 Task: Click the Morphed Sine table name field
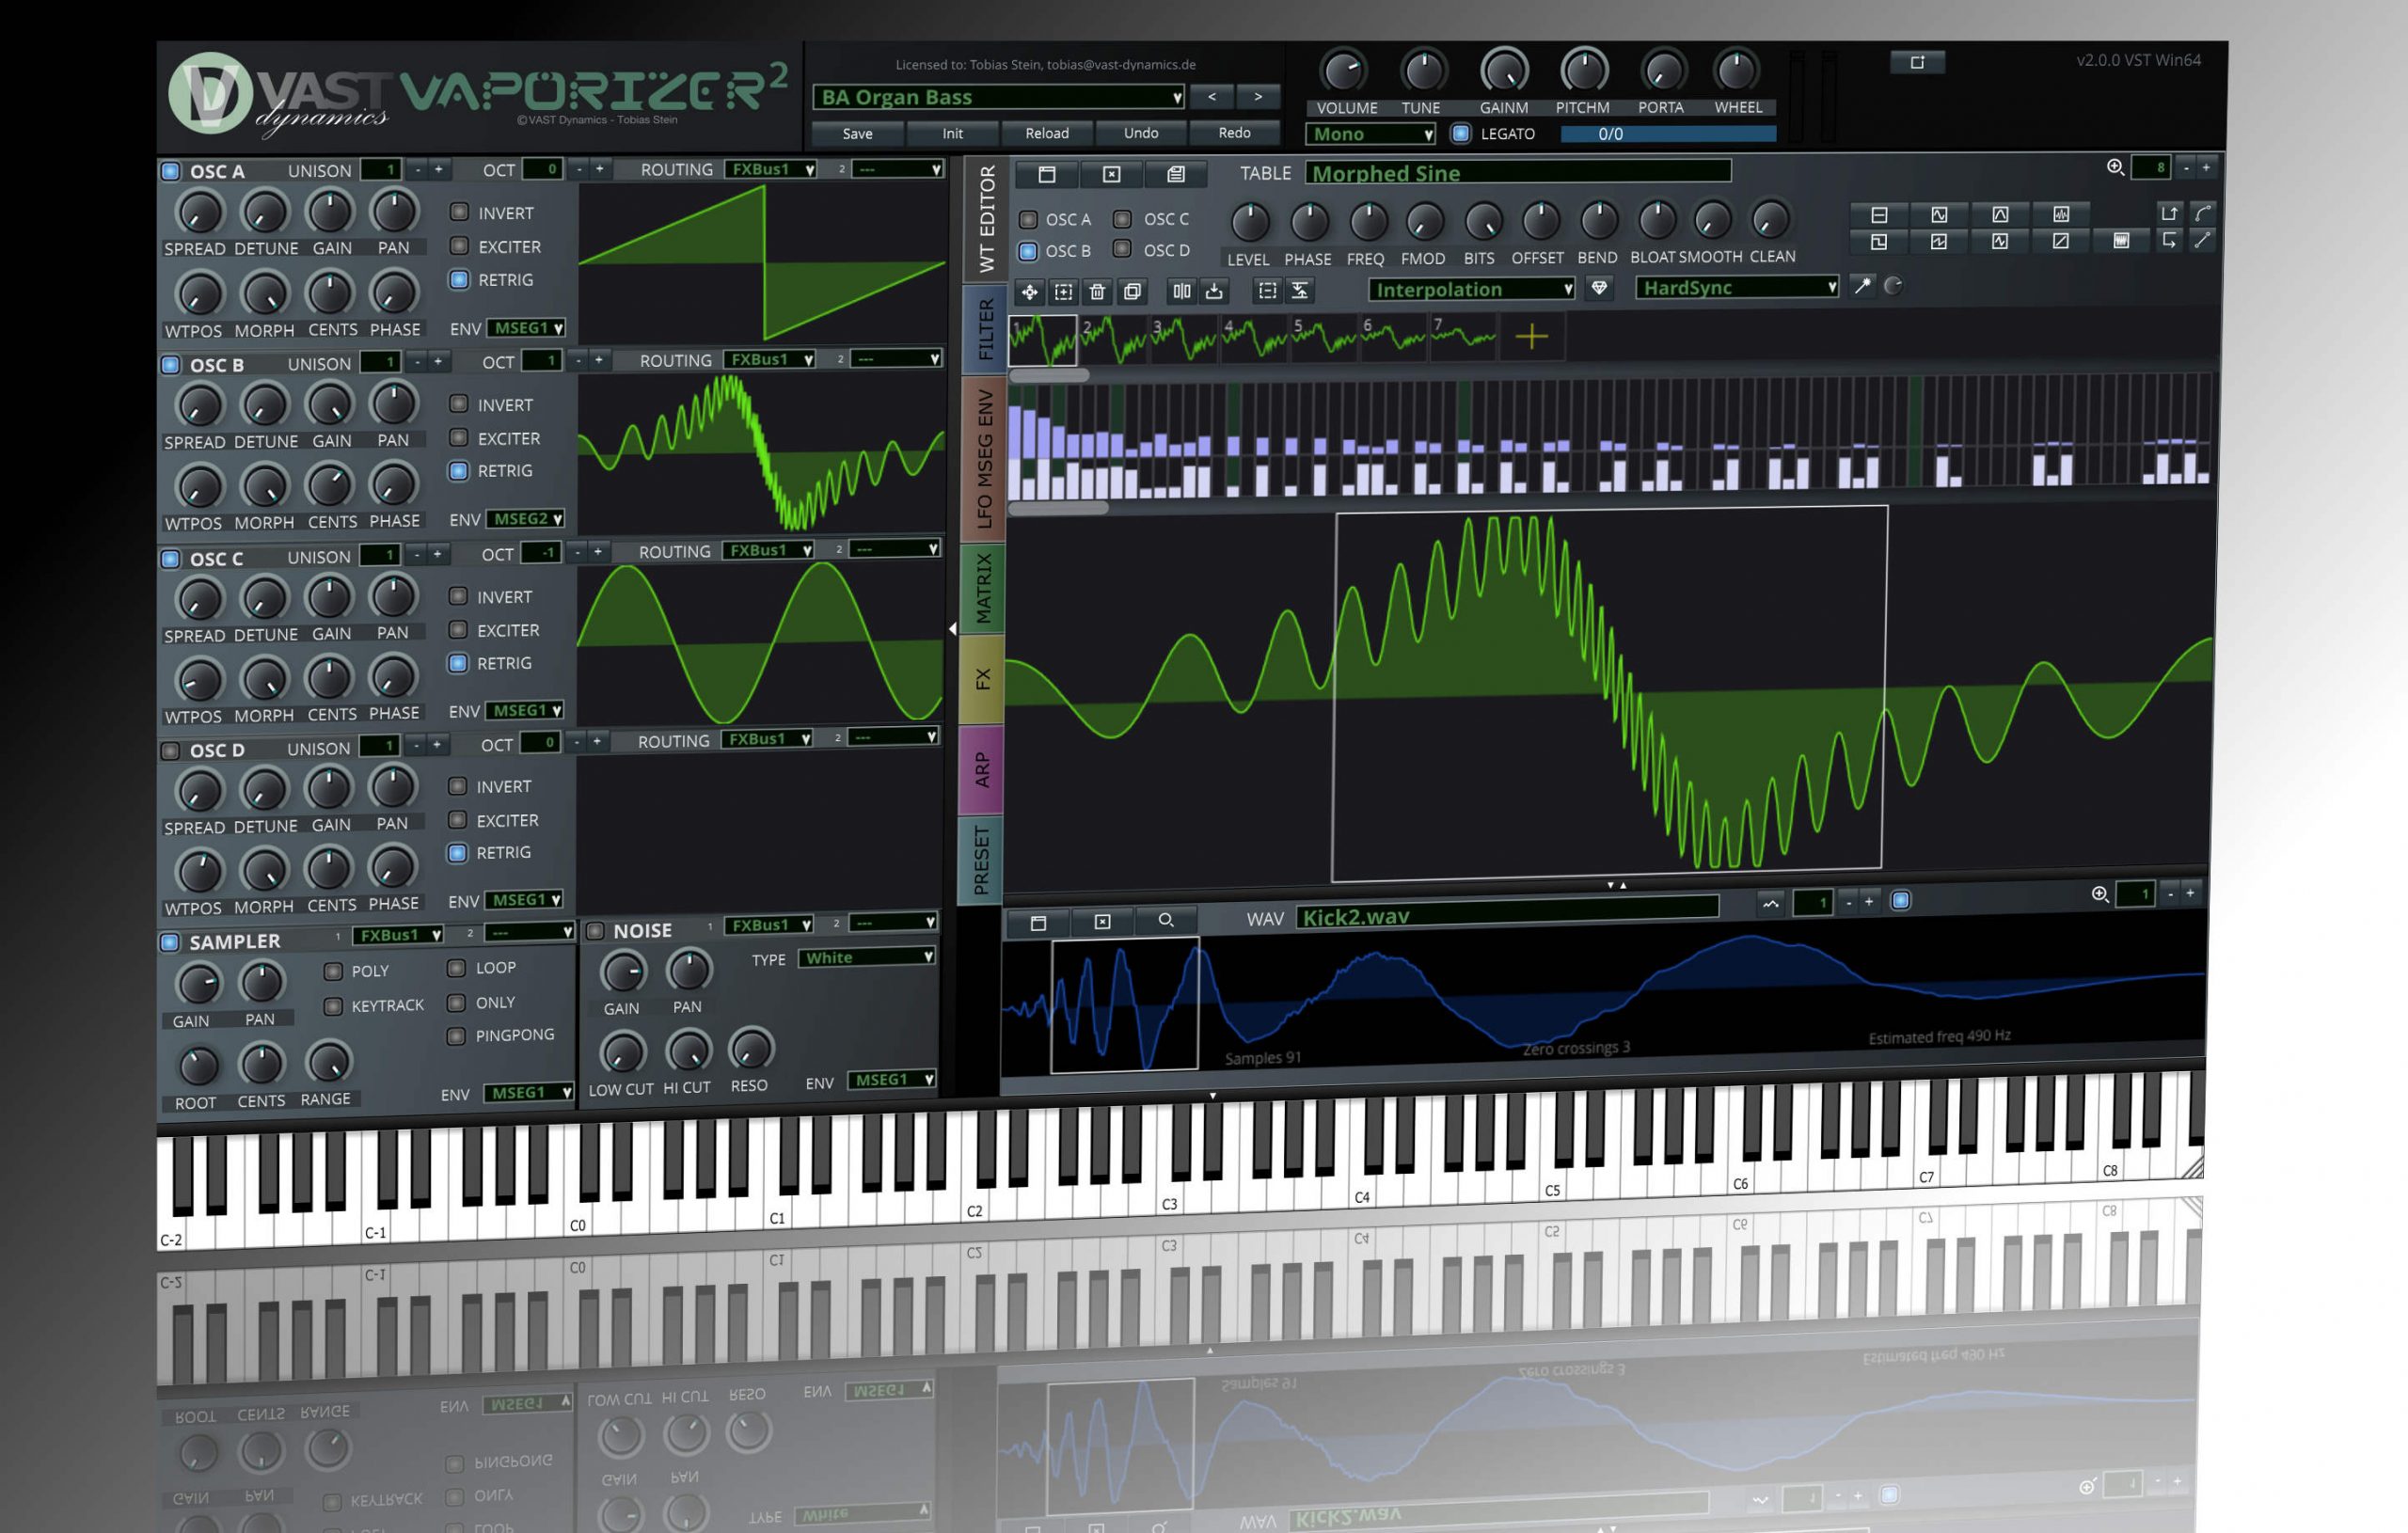click(1518, 172)
